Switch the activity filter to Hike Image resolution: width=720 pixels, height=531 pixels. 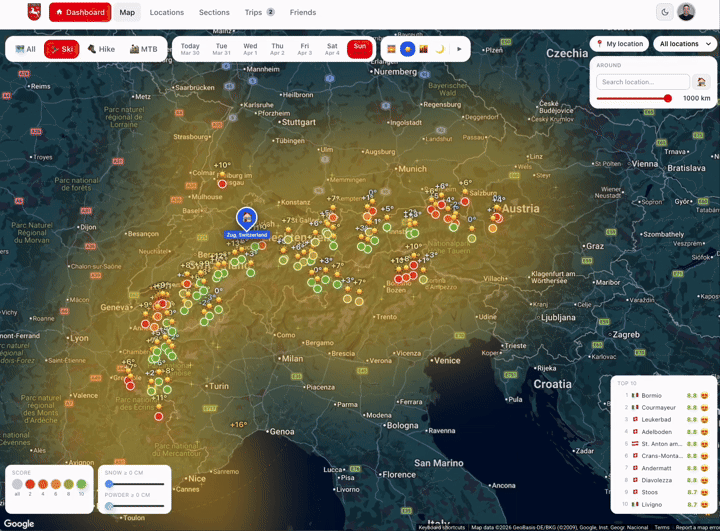(101, 49)
